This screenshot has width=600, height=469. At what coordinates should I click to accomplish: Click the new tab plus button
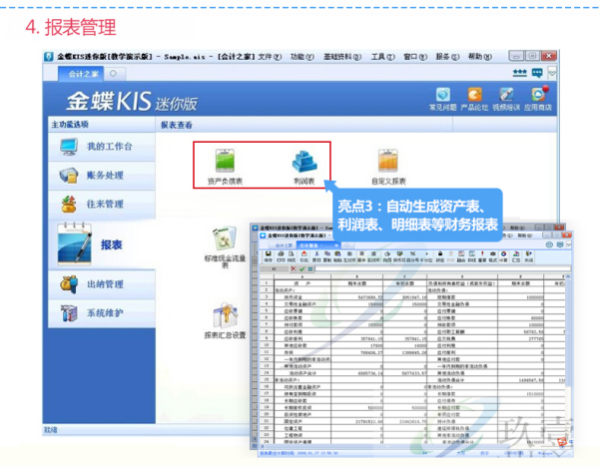tap(113, 73)
